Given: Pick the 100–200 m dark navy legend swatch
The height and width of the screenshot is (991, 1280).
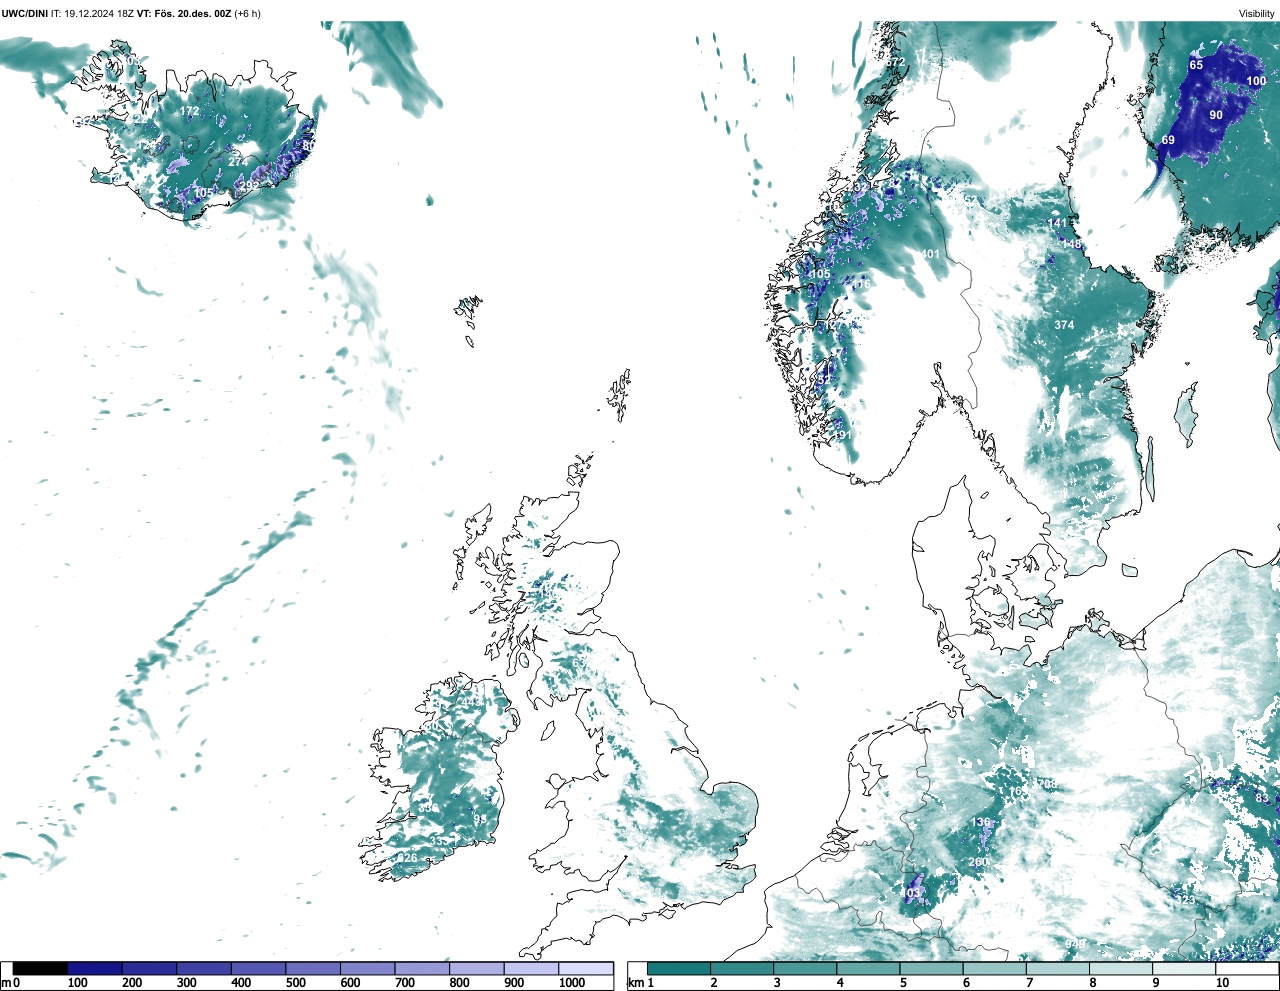Looking at the screenshot, I should click(95, 968).
